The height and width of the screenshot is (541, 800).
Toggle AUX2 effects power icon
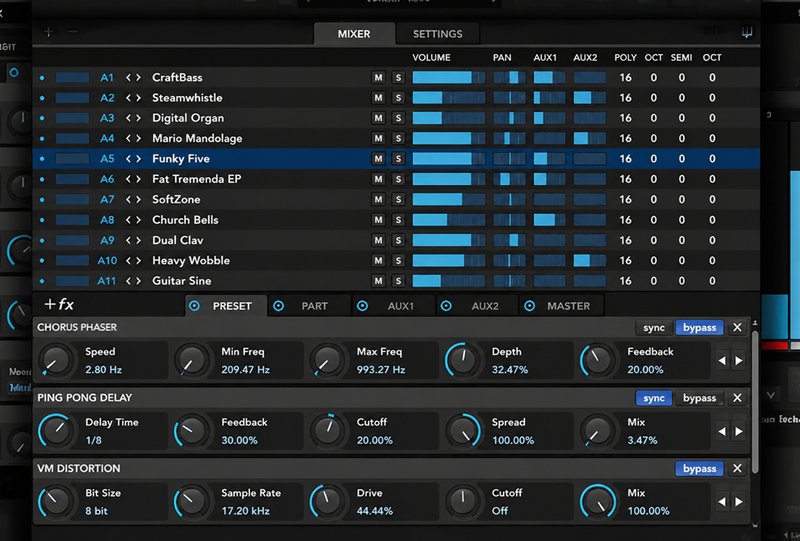446,306
